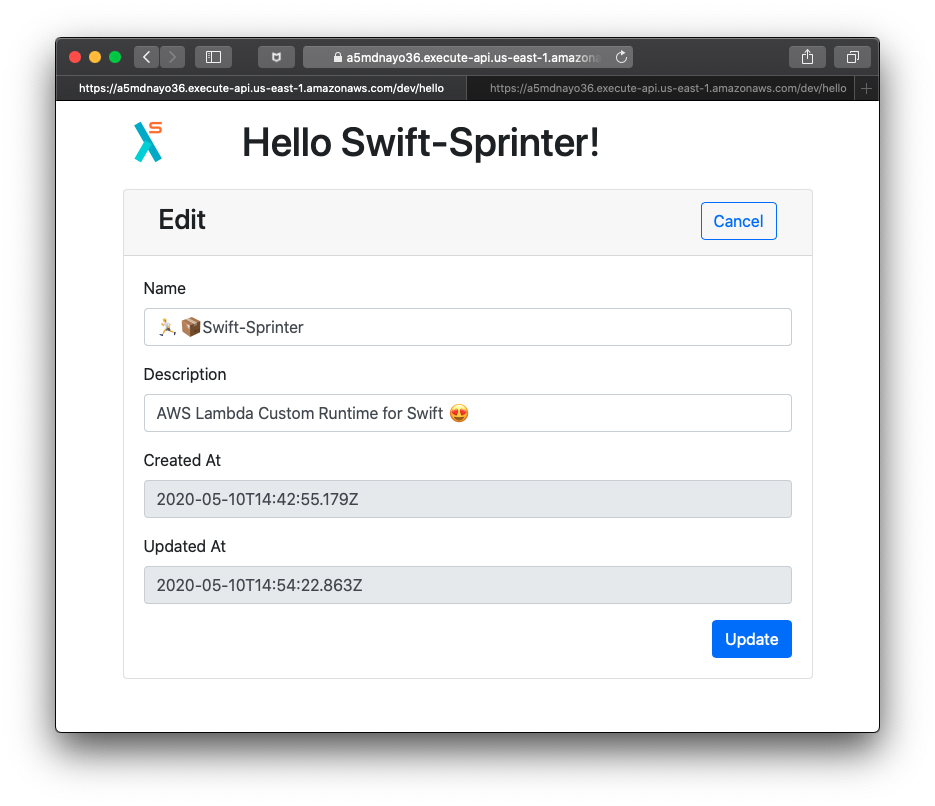The image size is (935, 806).
Task: Toggle the Safari sidebar icon
Action: coord(213,57)
